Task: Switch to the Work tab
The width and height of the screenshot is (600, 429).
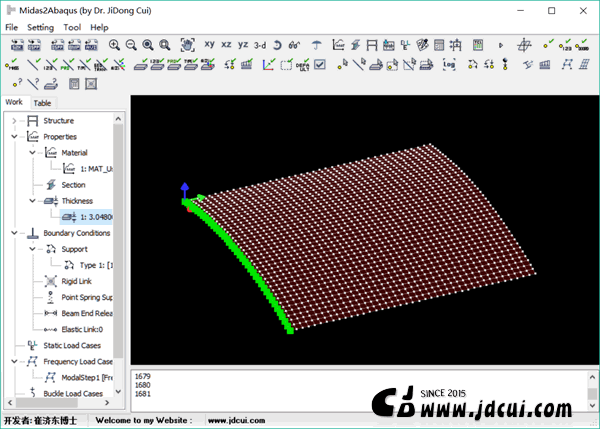Action: pos(14,102)
